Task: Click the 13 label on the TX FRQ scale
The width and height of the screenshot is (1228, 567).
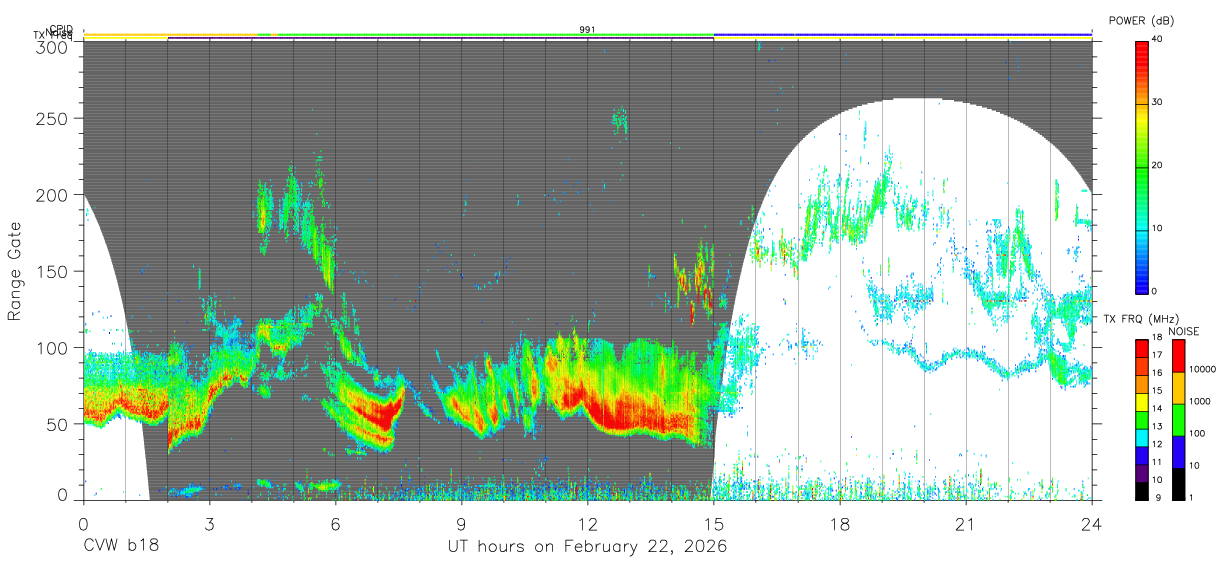Action: click(x=1156, y=426)
